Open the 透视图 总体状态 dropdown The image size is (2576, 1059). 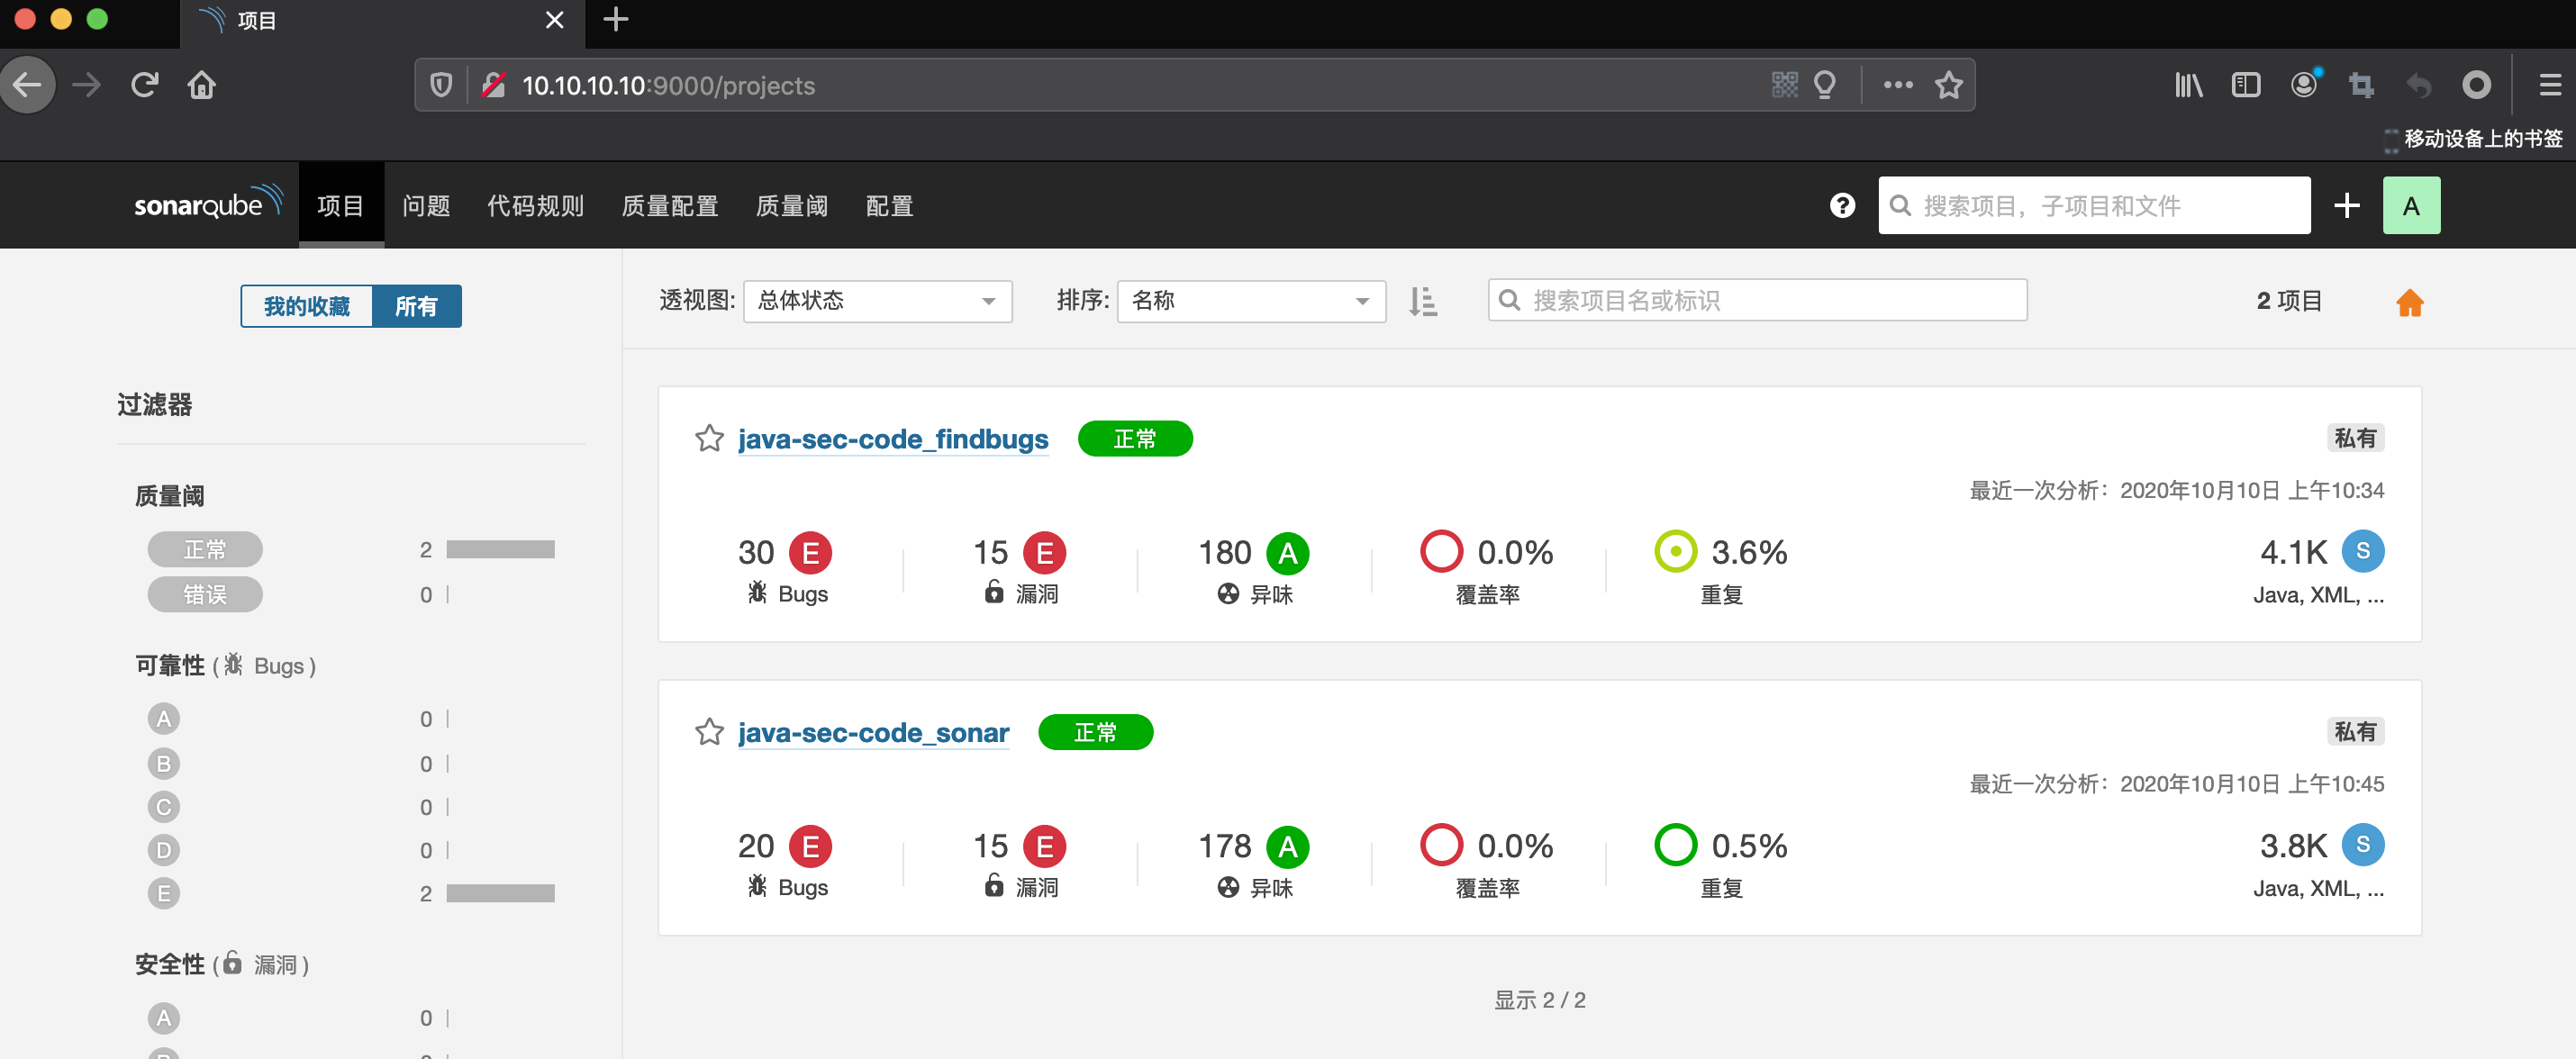(x=877, y=301)
